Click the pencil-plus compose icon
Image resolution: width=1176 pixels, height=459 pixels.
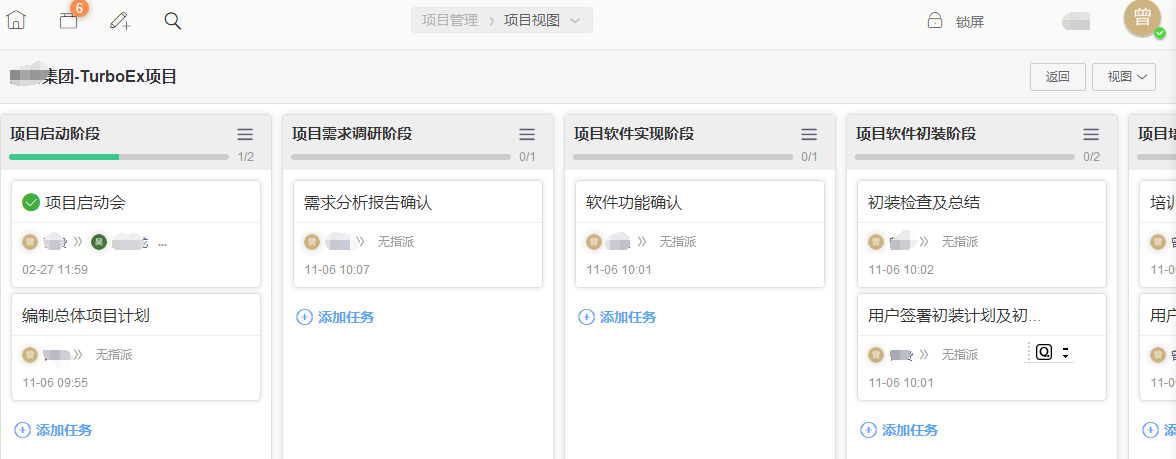120,20
